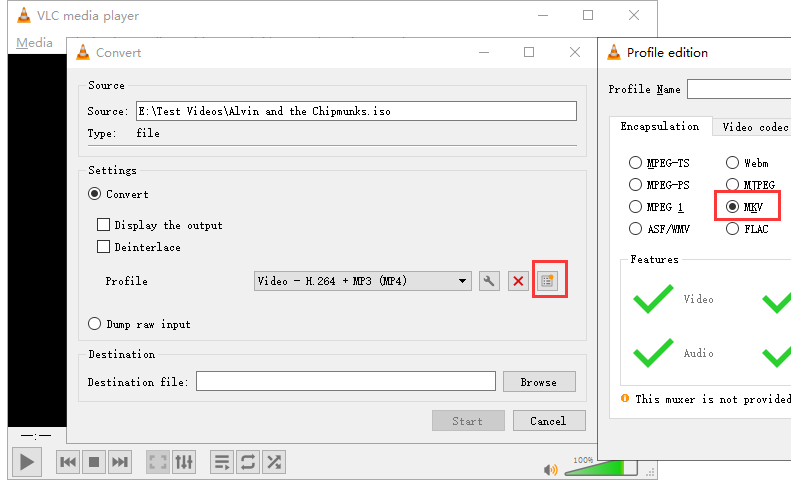Open extended settings equalizer icon
Screen dimensions: 791x487
(x=184, y=462)
